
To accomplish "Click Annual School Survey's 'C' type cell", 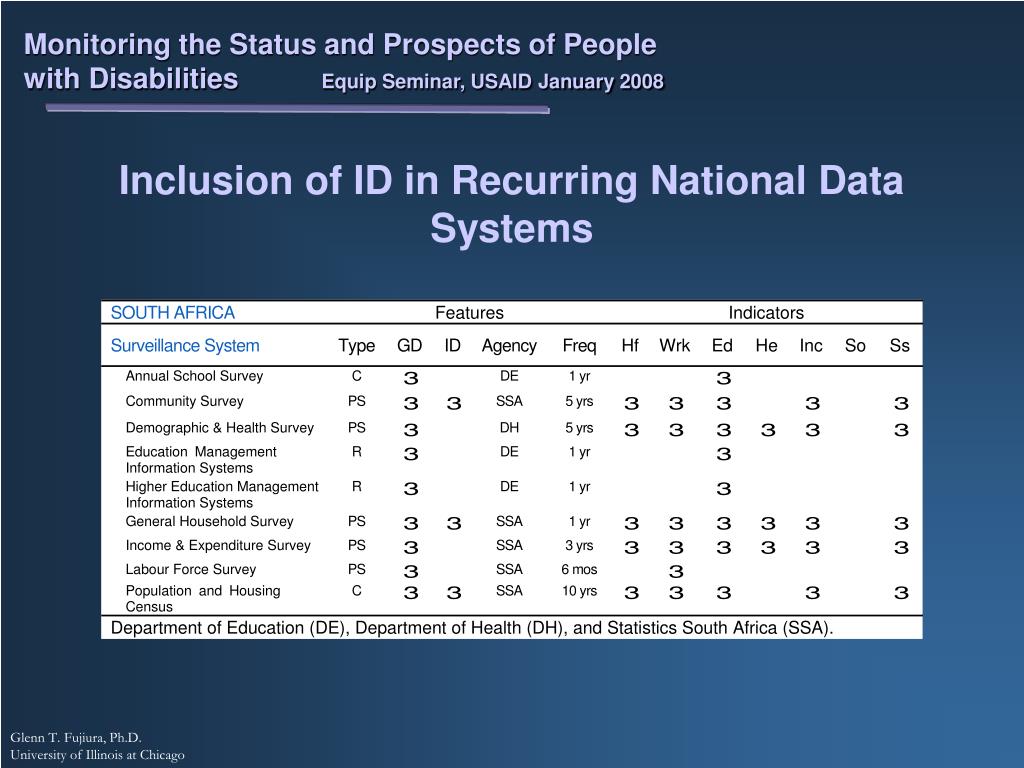I will point(357,376).
